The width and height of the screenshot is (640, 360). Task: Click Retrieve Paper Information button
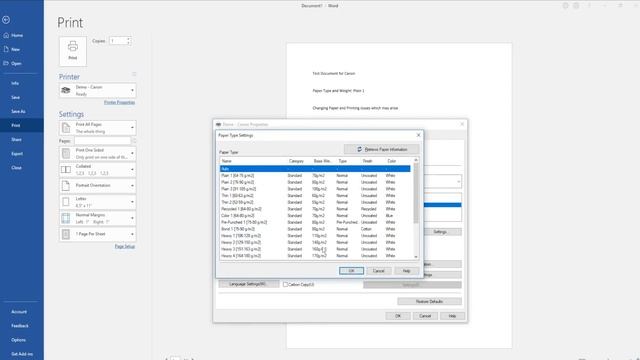(381, 149)
